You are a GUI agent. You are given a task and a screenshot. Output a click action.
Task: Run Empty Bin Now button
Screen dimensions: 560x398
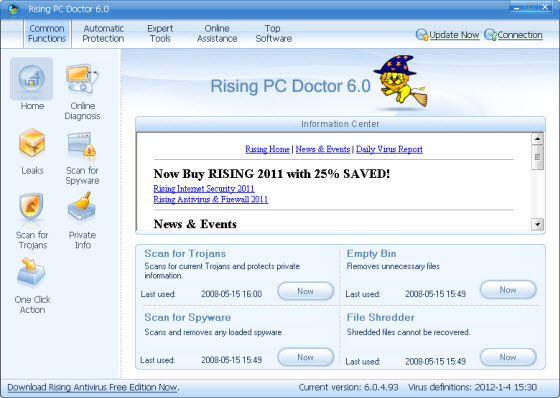click(x=508, y=290)
